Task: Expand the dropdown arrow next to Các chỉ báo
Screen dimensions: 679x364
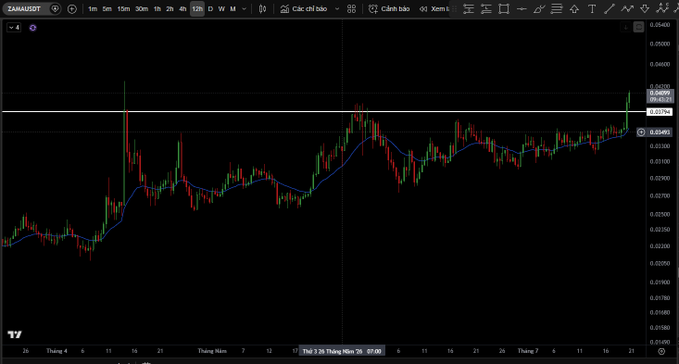Action: (337, 9)
